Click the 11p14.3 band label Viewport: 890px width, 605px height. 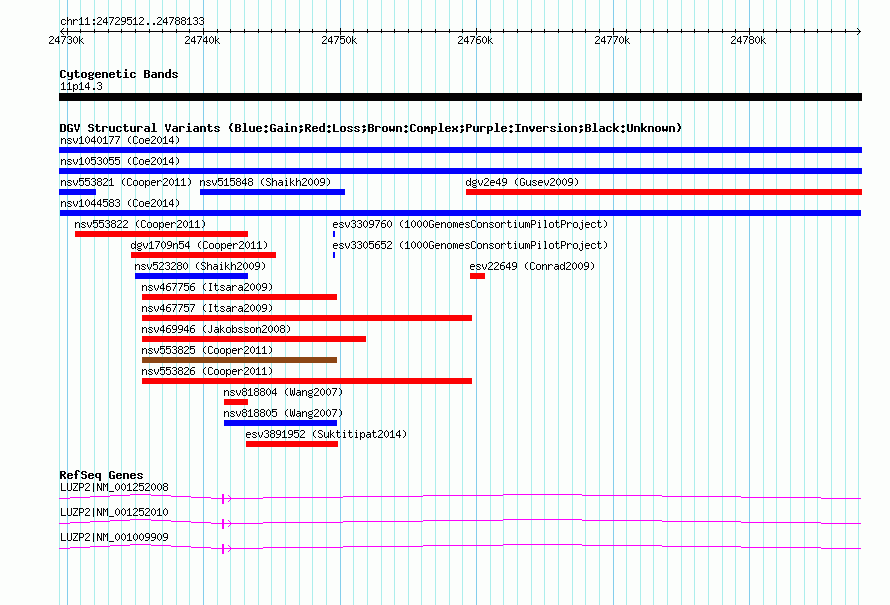81,86
